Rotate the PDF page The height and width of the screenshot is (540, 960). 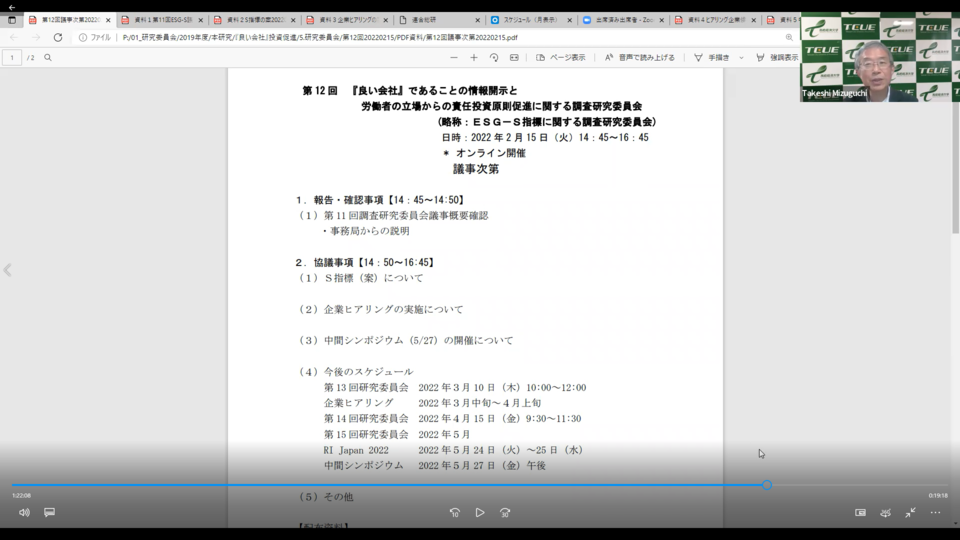[x=494, y=58]
